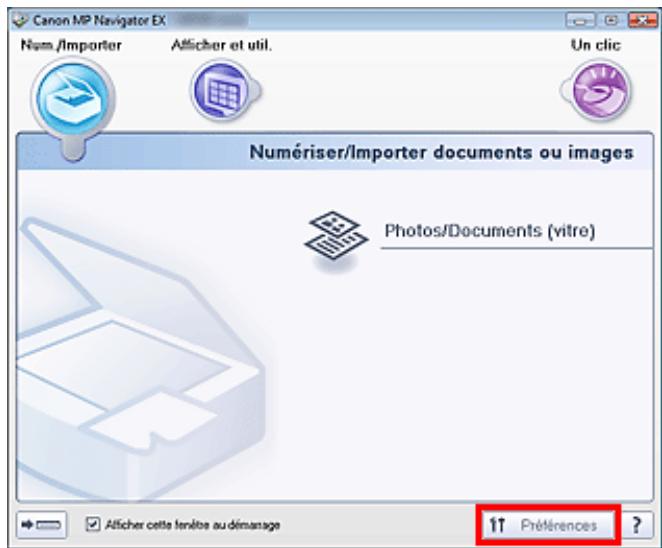Image resolution: width=662 pixels, height=548 pixels.
Task: Minimize the Canon MP Navigator EX window
Action: pos(580,20)
